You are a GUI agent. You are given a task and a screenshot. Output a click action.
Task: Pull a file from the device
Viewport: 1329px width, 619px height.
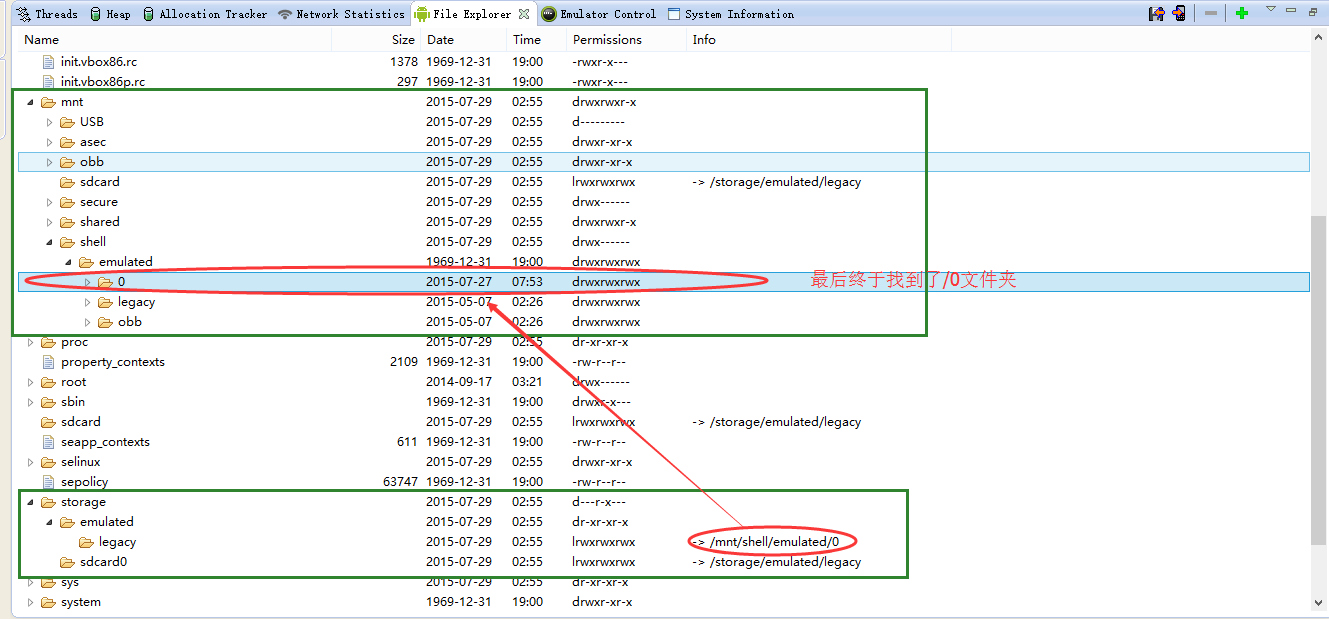tap(1157, 14)
